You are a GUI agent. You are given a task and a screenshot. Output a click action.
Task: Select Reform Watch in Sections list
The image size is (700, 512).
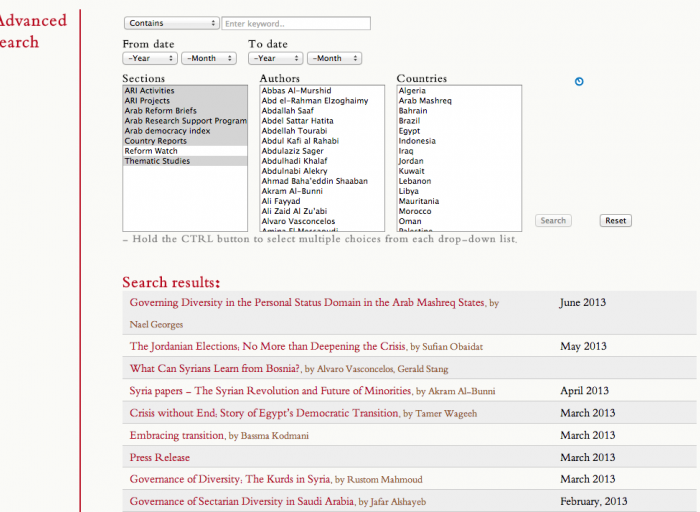151,151
